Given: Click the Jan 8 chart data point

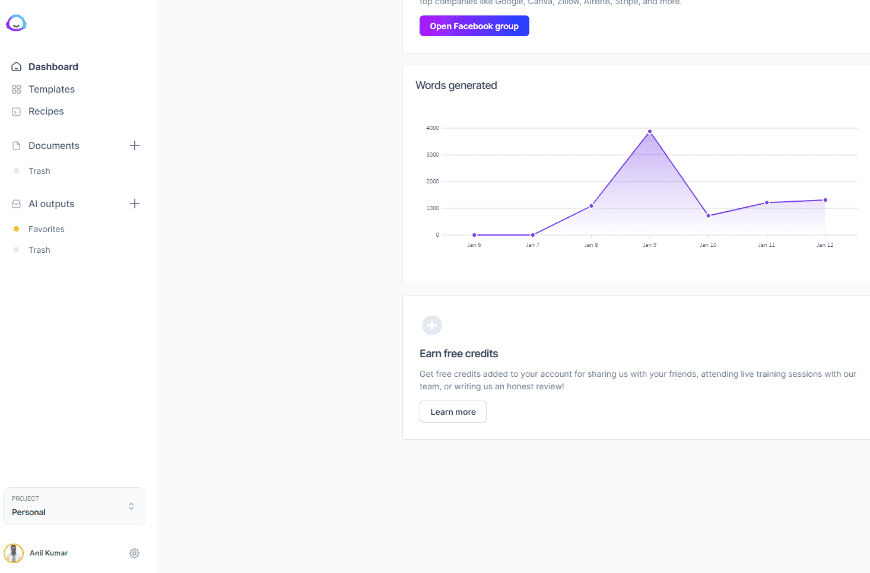Looking at the screenshot, I should (x=591, y=206).
